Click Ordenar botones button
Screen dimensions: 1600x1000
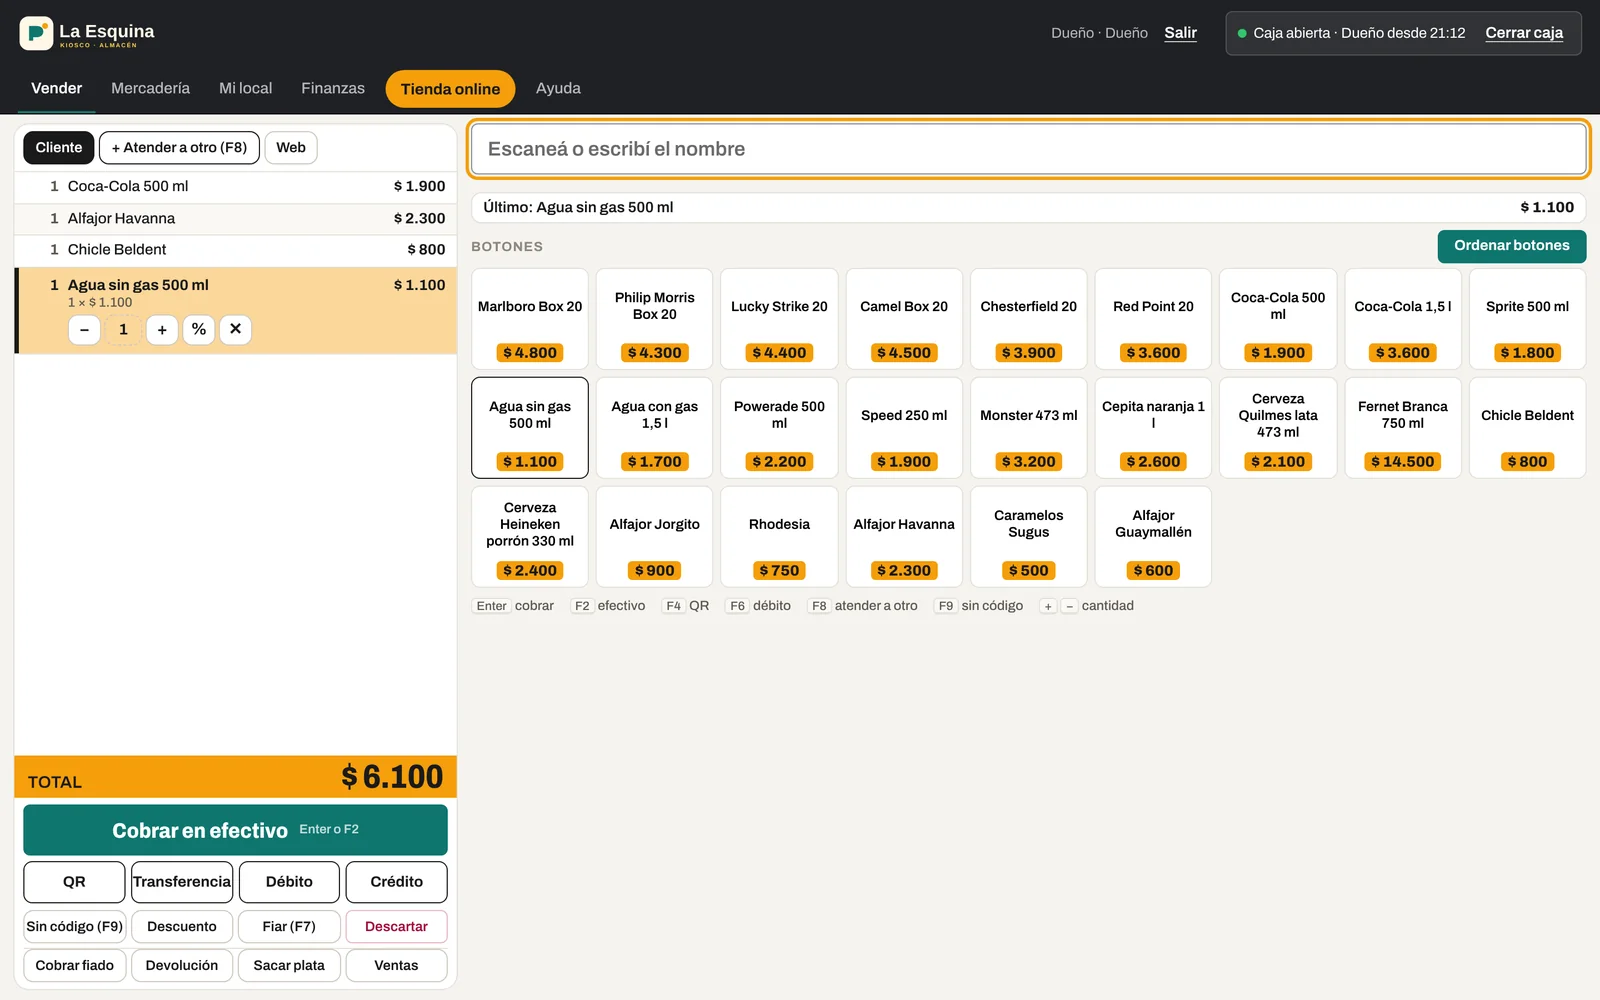click(x=1511, y=246)
